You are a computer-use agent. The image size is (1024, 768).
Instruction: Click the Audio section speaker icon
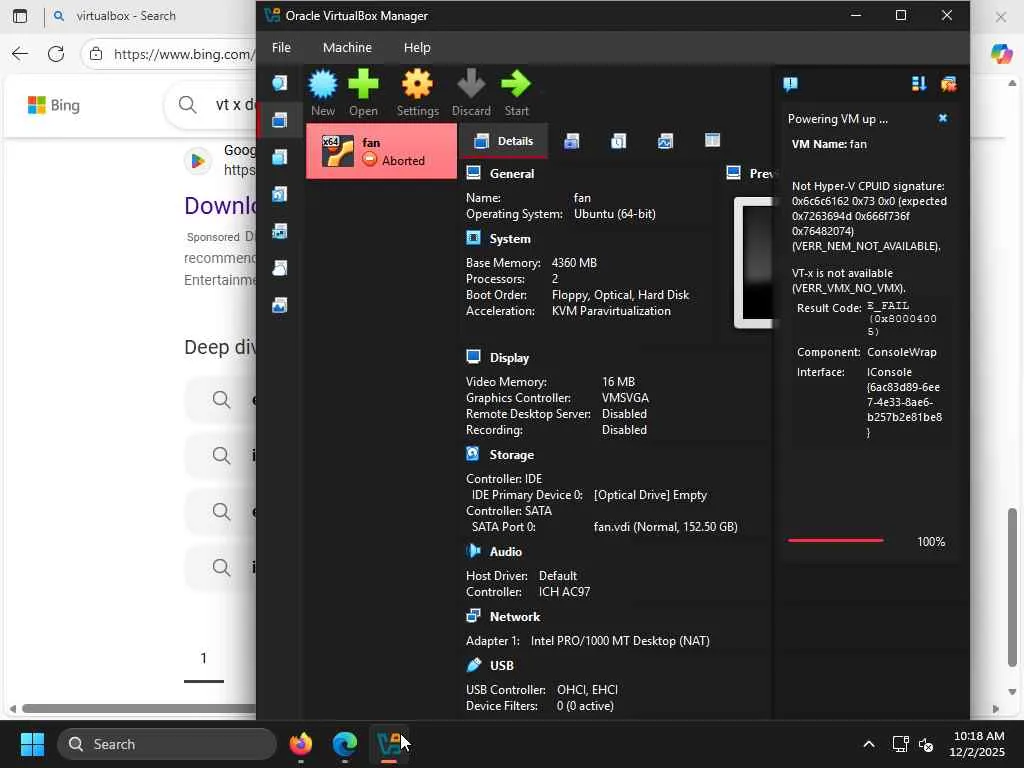(473, 551)
